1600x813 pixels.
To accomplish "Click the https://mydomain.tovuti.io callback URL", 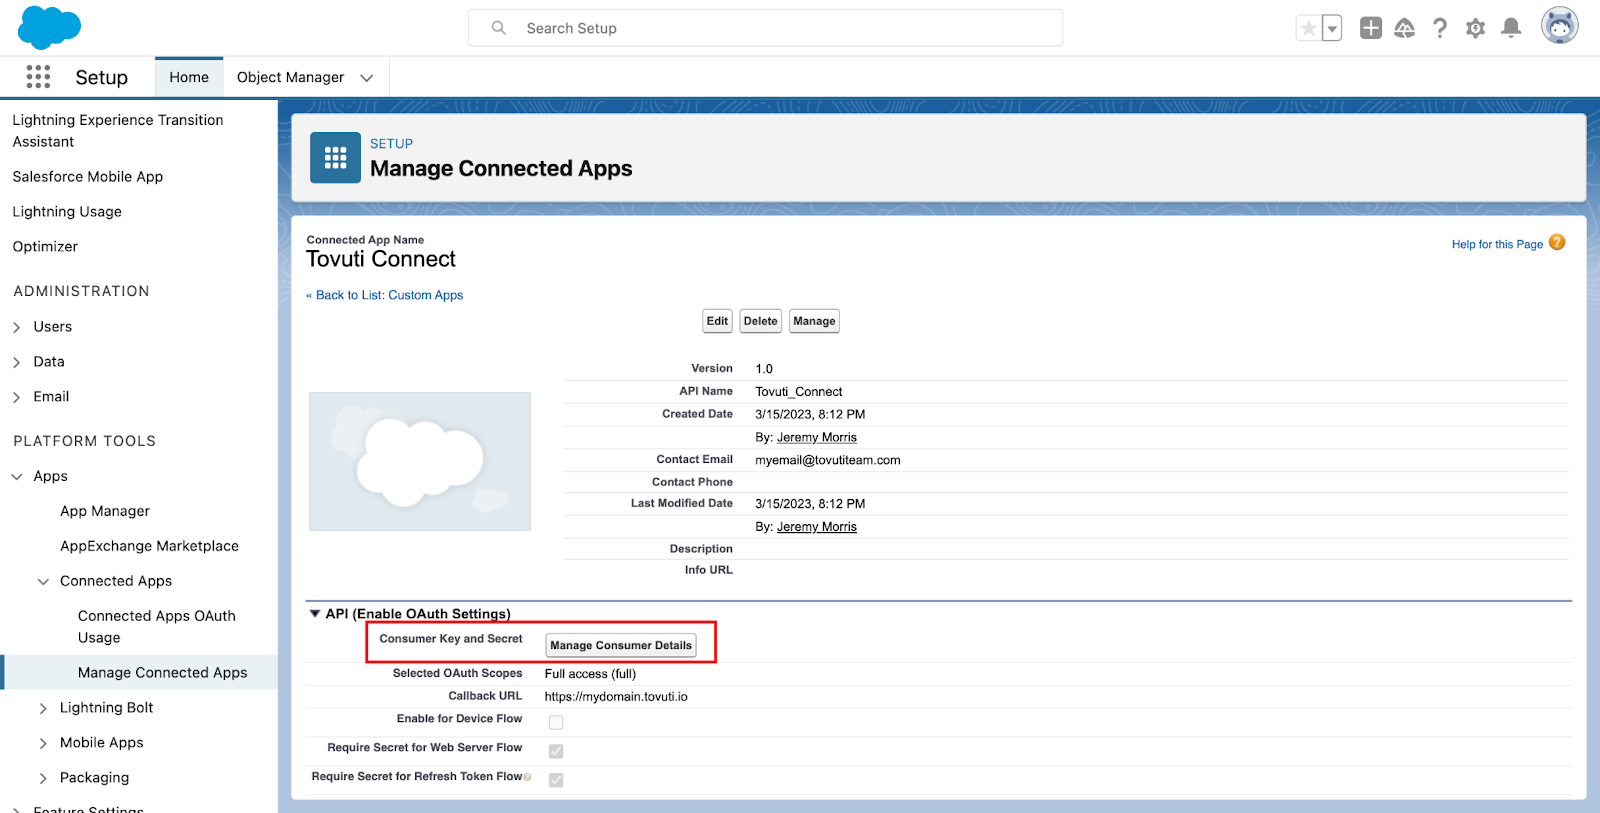I will (x=616, y=697).
